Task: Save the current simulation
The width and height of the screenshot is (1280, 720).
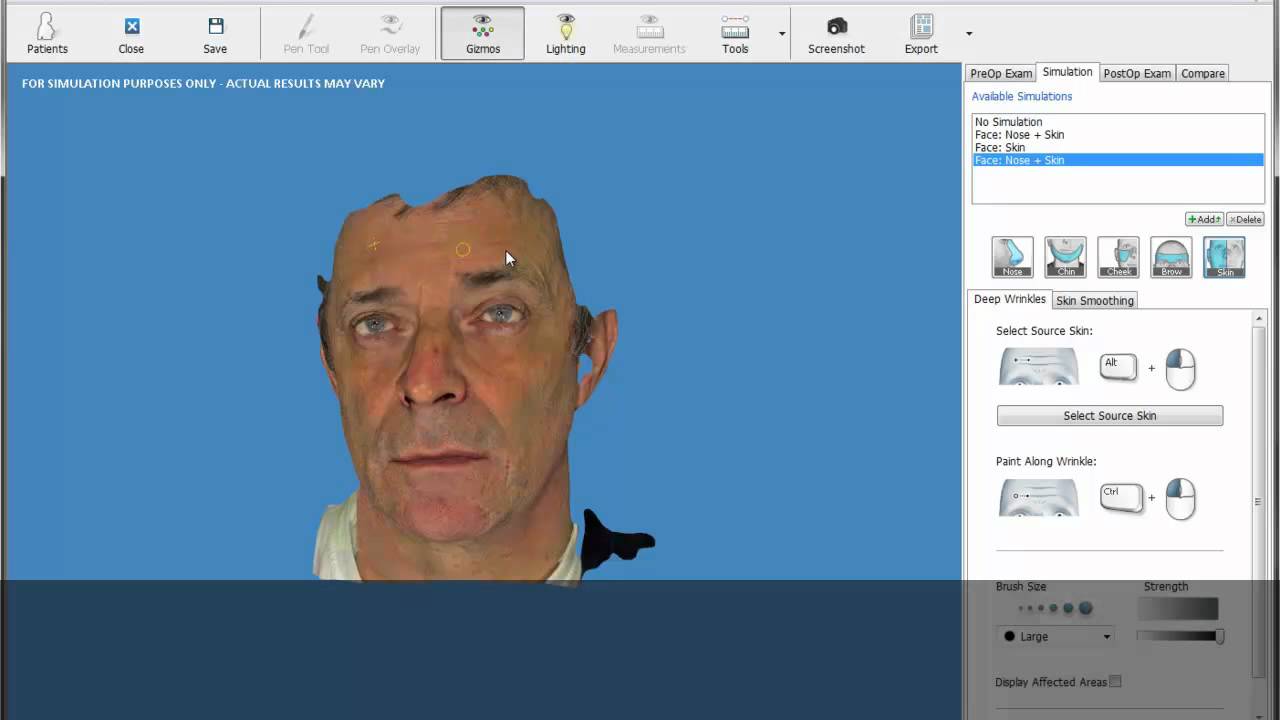Action: point(215,34)
